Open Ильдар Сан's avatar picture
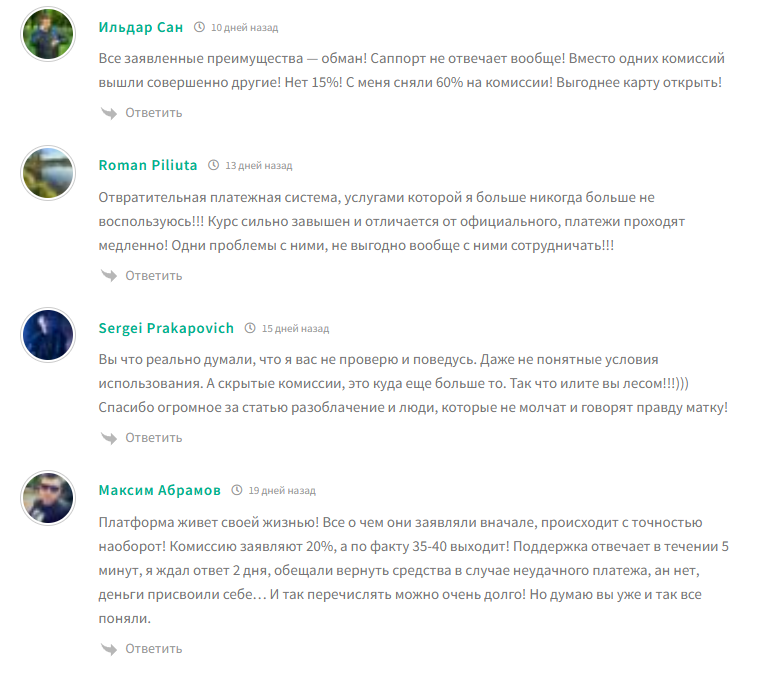This screenshot has width=780, height=675. [48, 35]
